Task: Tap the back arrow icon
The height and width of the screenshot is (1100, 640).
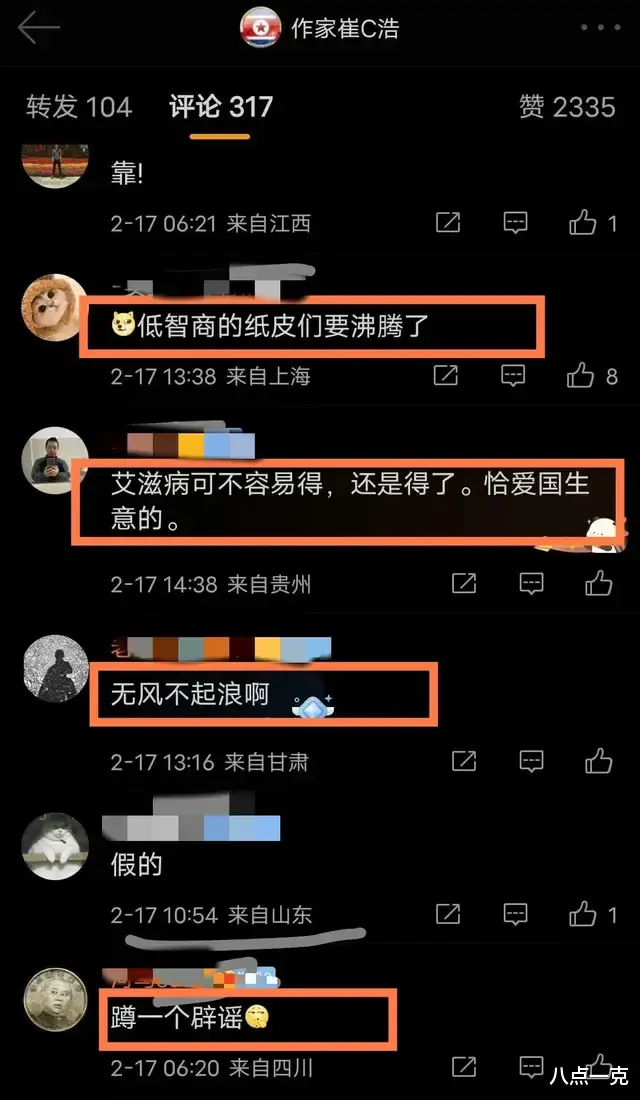Action: 39,28
